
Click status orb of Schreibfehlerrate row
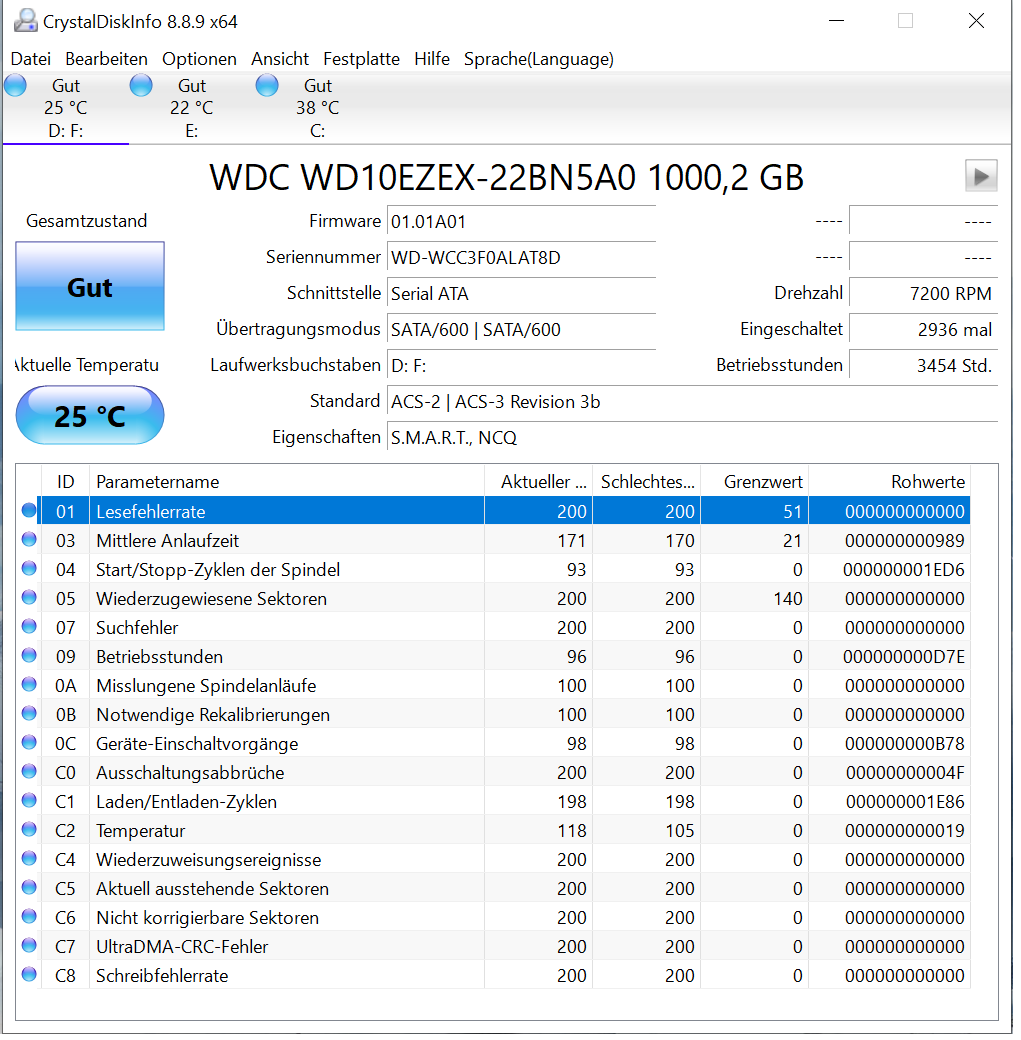29,974
